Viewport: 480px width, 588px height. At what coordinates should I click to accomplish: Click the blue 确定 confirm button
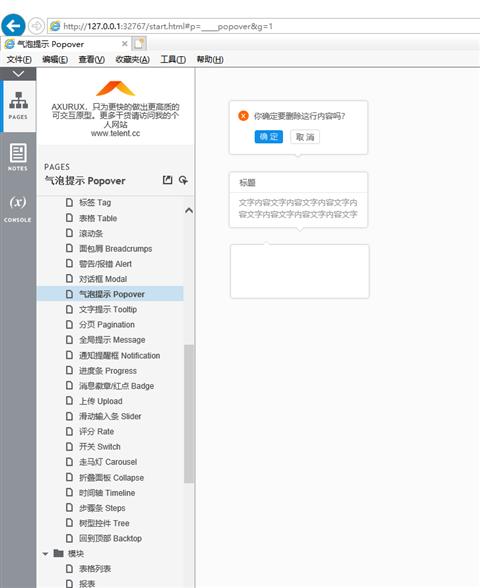tap(269, 137)
